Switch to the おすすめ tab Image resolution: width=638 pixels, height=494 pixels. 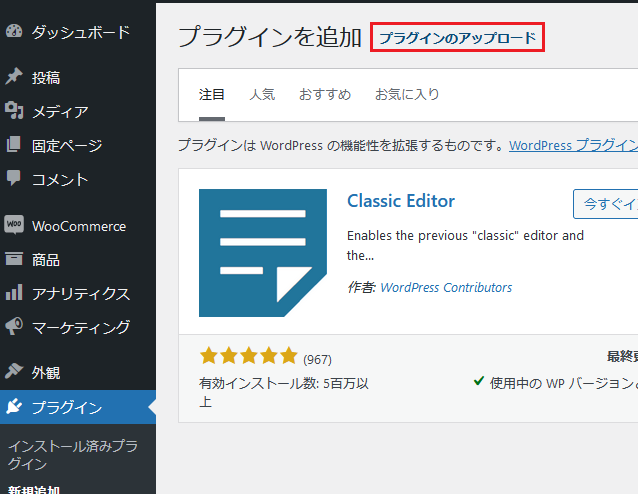325,94
